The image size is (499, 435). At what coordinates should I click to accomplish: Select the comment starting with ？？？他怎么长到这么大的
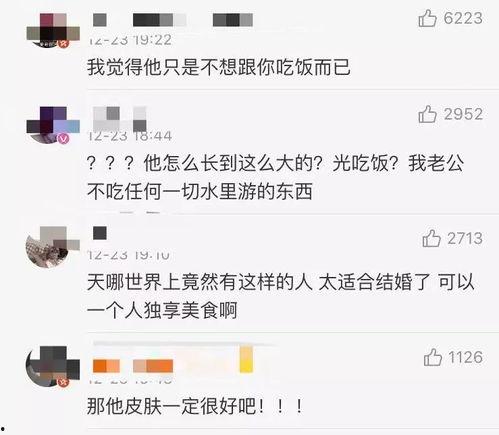275,177
